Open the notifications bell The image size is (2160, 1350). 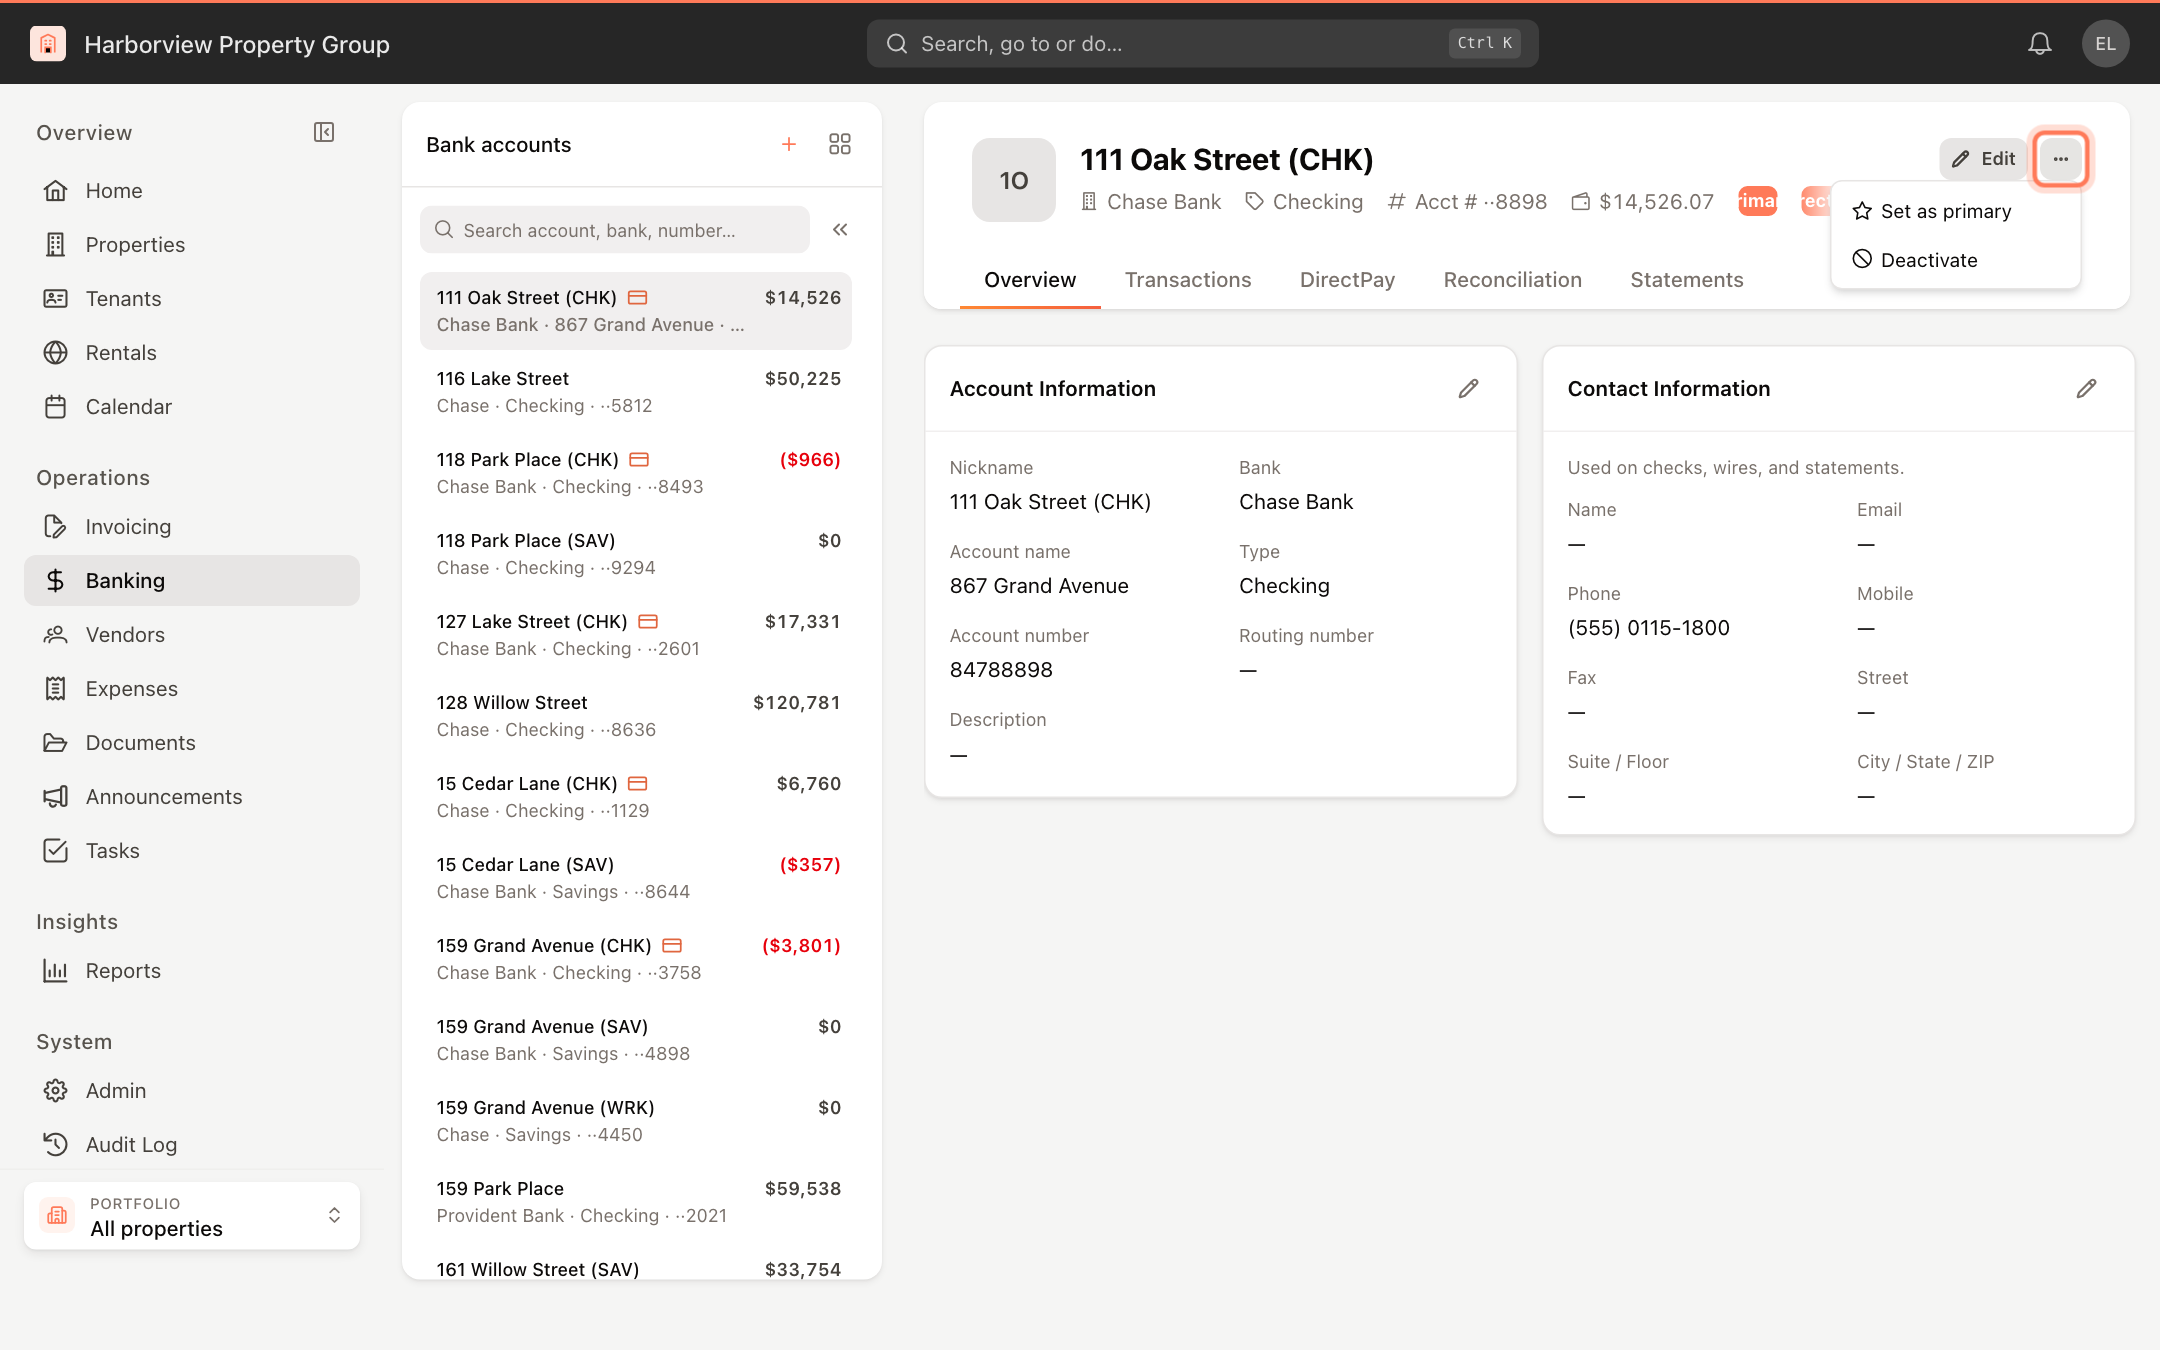point(2040,44)
